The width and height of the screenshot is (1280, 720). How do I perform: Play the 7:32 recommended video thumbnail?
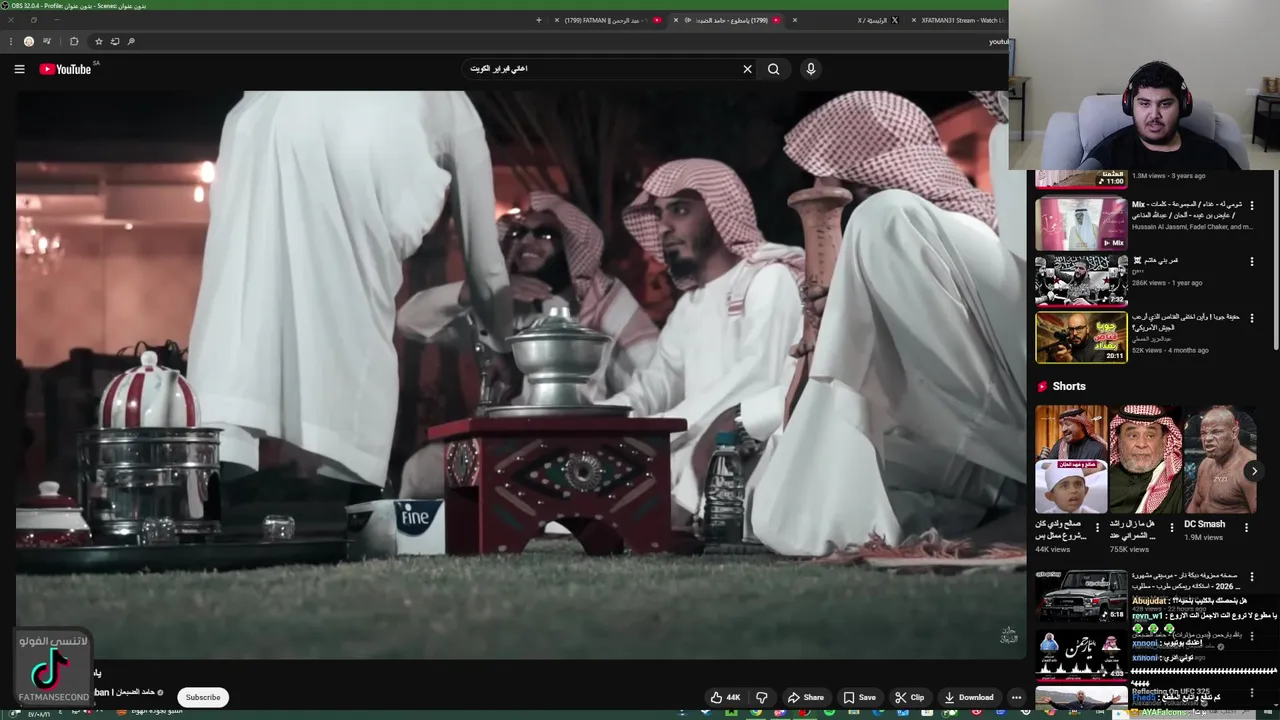[1081, 280]
